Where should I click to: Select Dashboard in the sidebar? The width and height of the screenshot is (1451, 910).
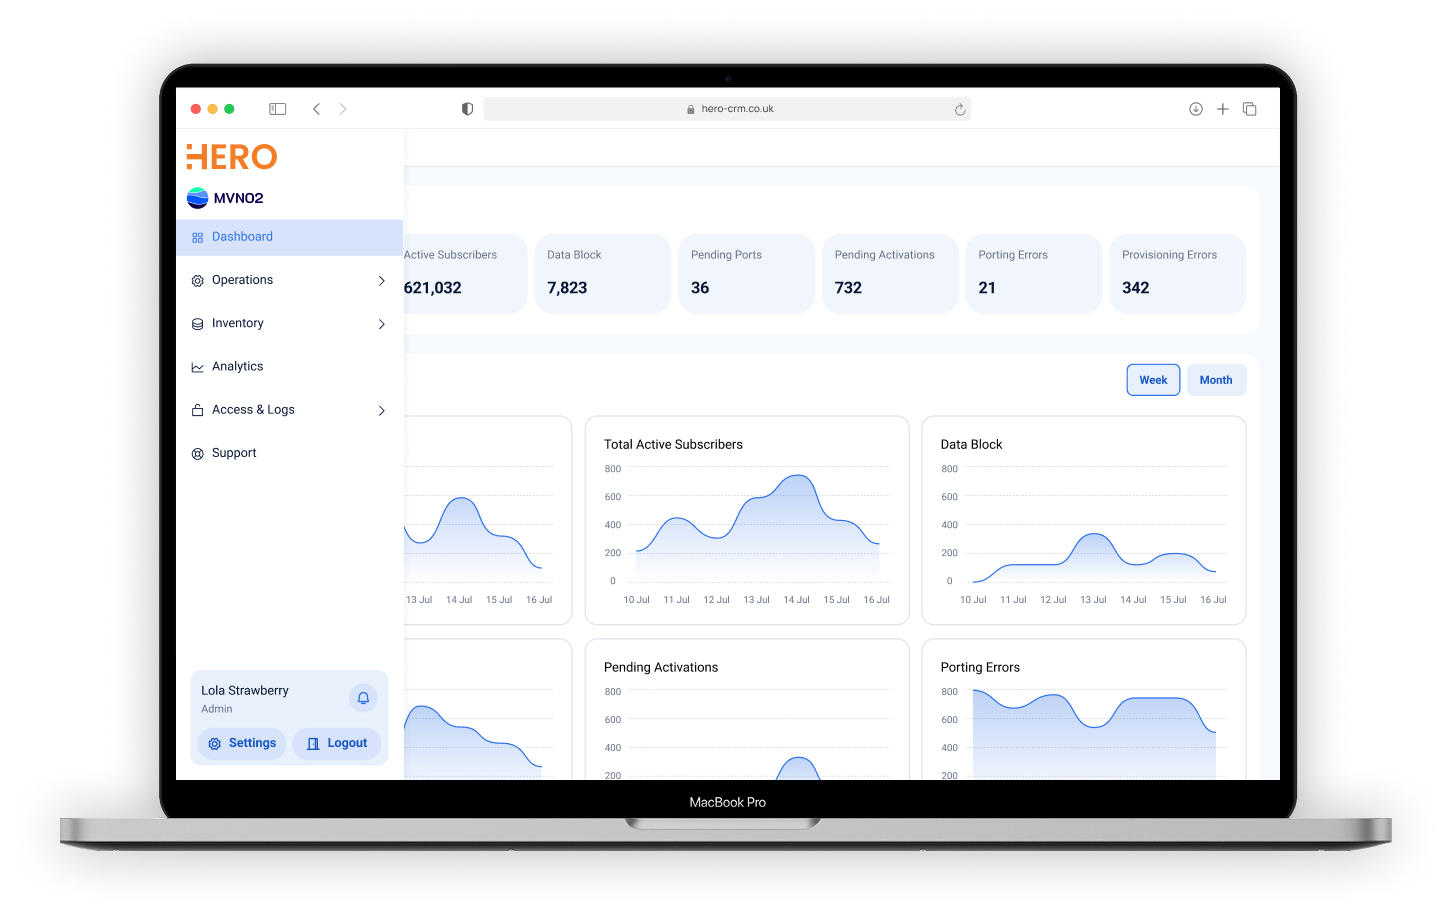[x=242, y=237]
